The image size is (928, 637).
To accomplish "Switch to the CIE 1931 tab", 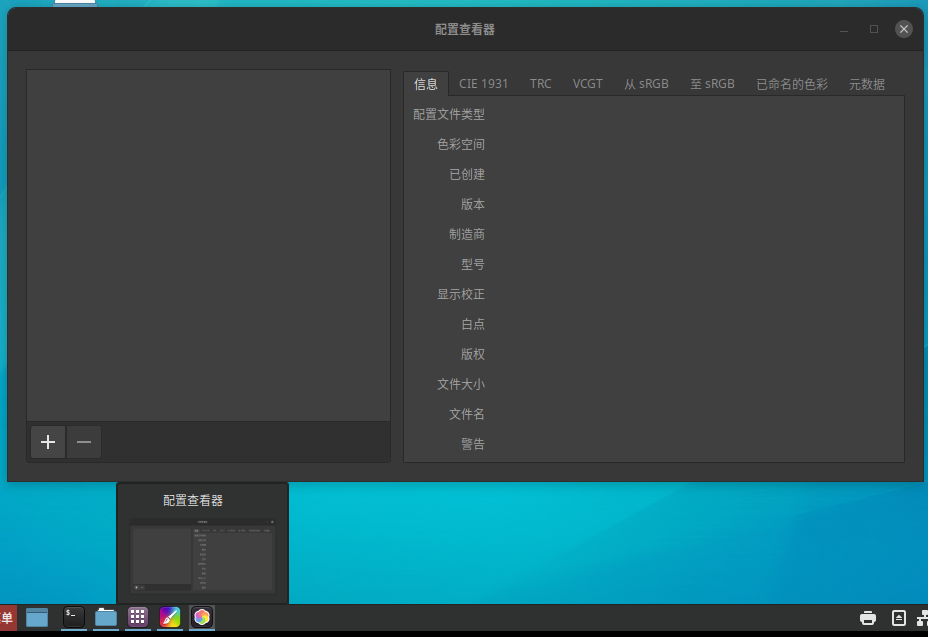I will [484, 84].
